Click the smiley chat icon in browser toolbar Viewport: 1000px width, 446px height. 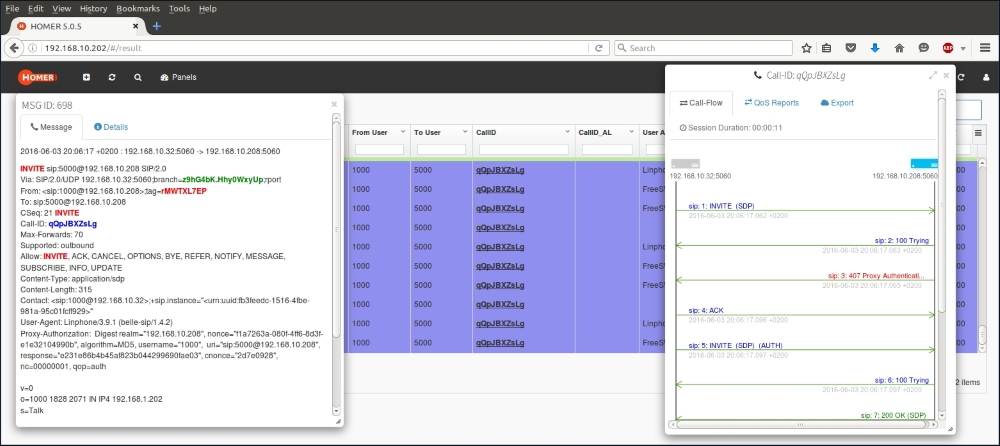(x=923, y=48)
